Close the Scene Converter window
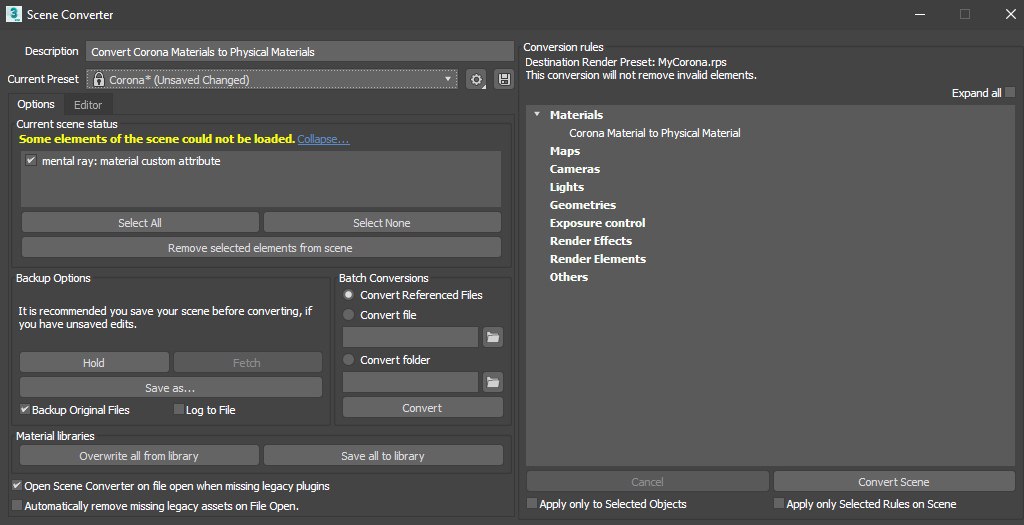Screen dimensions: 1024x525 pos(1010,14)
